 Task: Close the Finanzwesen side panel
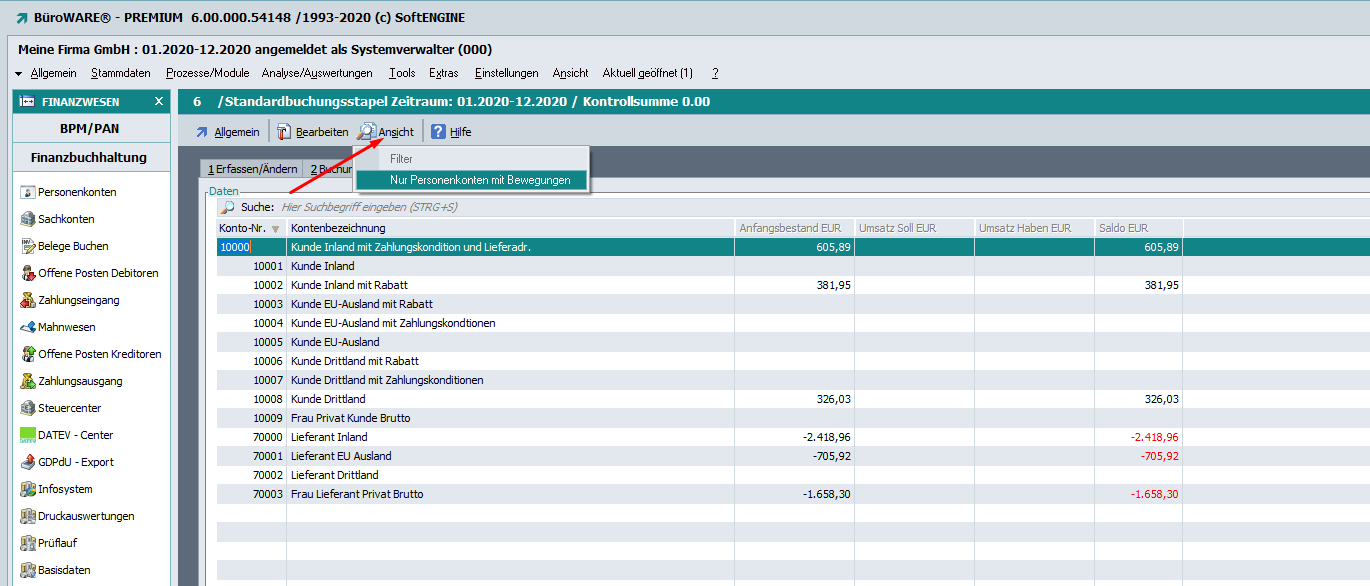tap(158, 102)
